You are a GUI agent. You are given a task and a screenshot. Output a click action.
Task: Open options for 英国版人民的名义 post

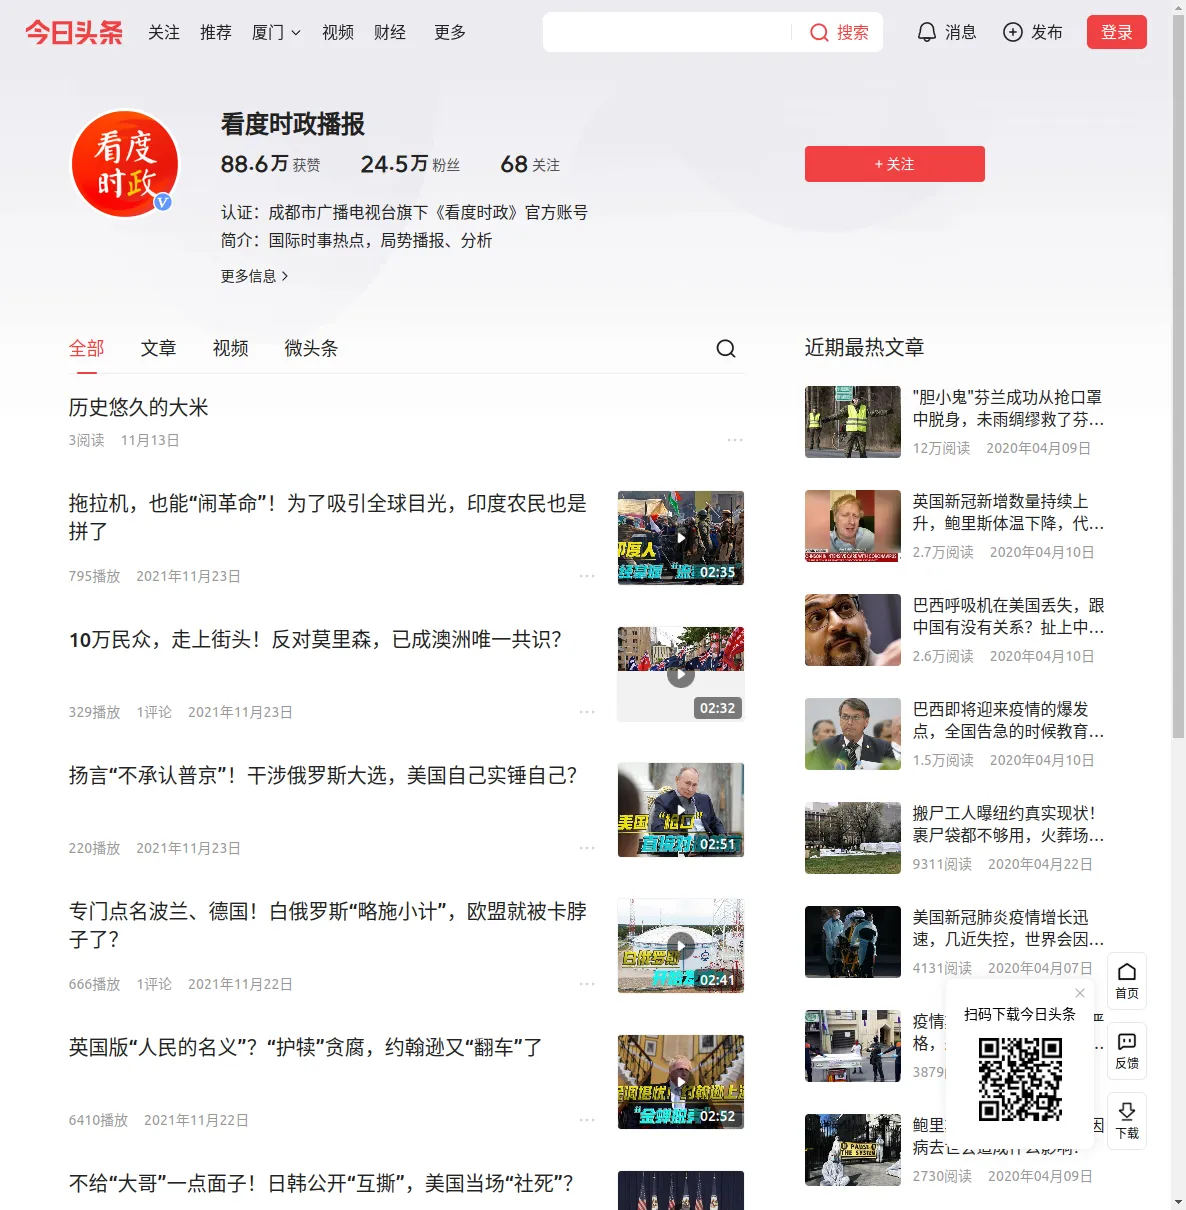(x=587, y=1120)
